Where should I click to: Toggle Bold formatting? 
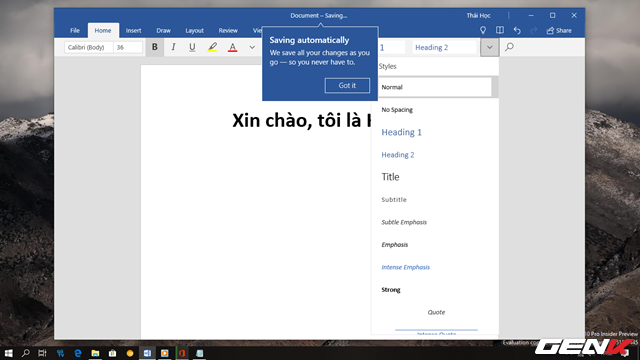click(155, 47)
